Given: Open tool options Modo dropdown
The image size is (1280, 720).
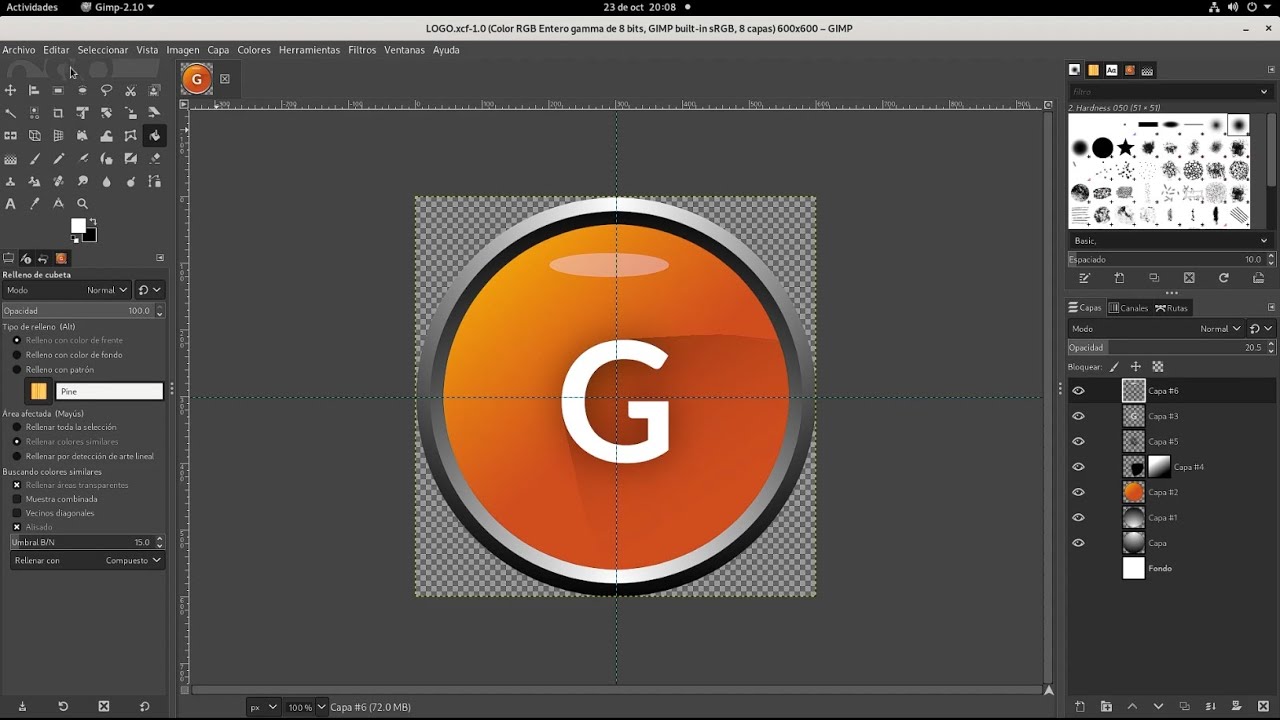Looking at the screenshot, I should click(67, 290).
